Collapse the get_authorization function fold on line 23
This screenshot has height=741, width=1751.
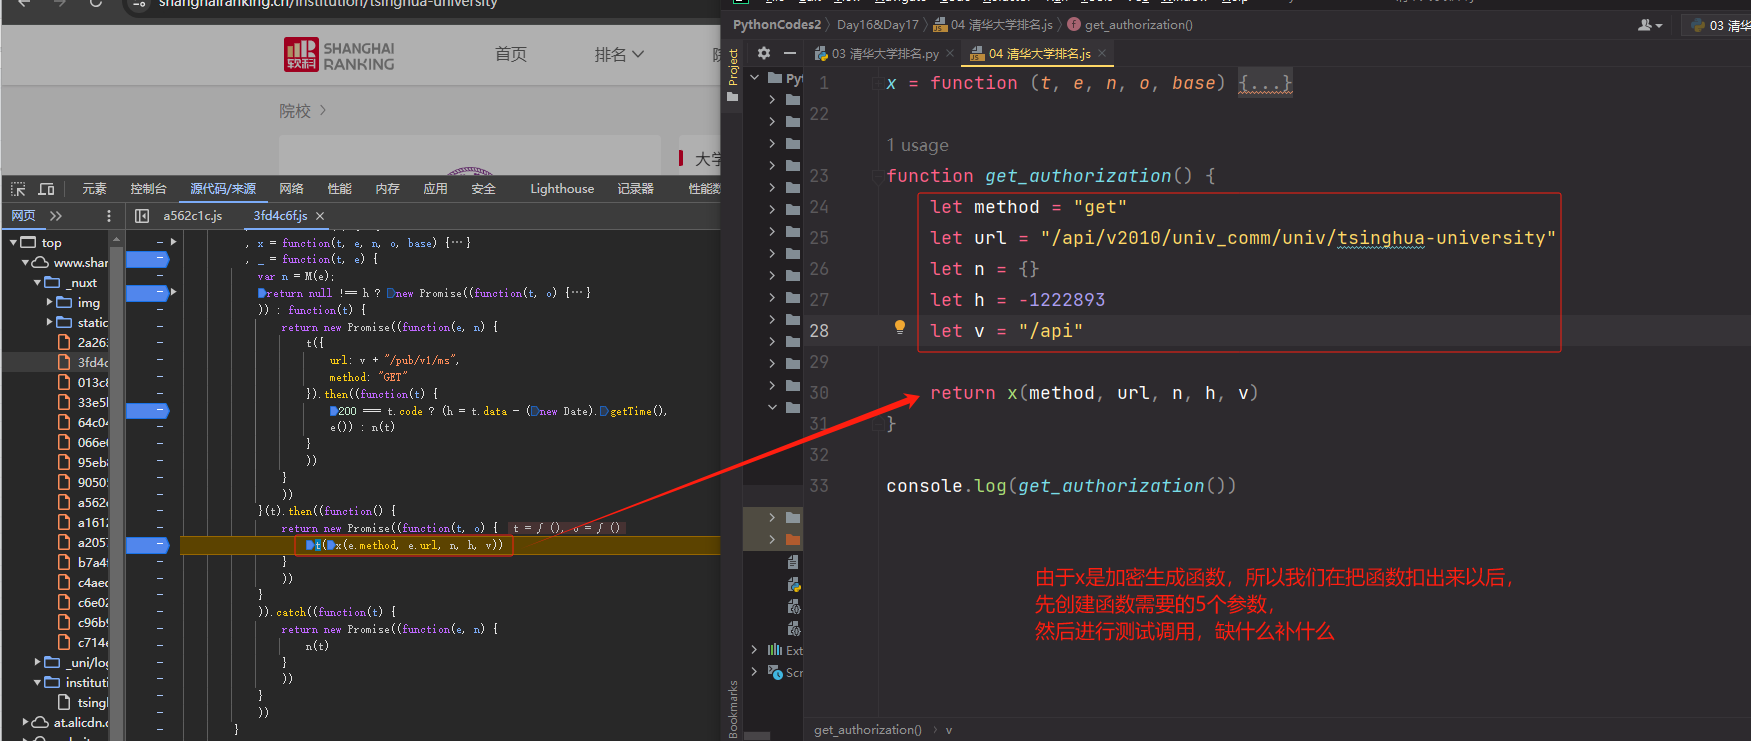coord(876,176)
